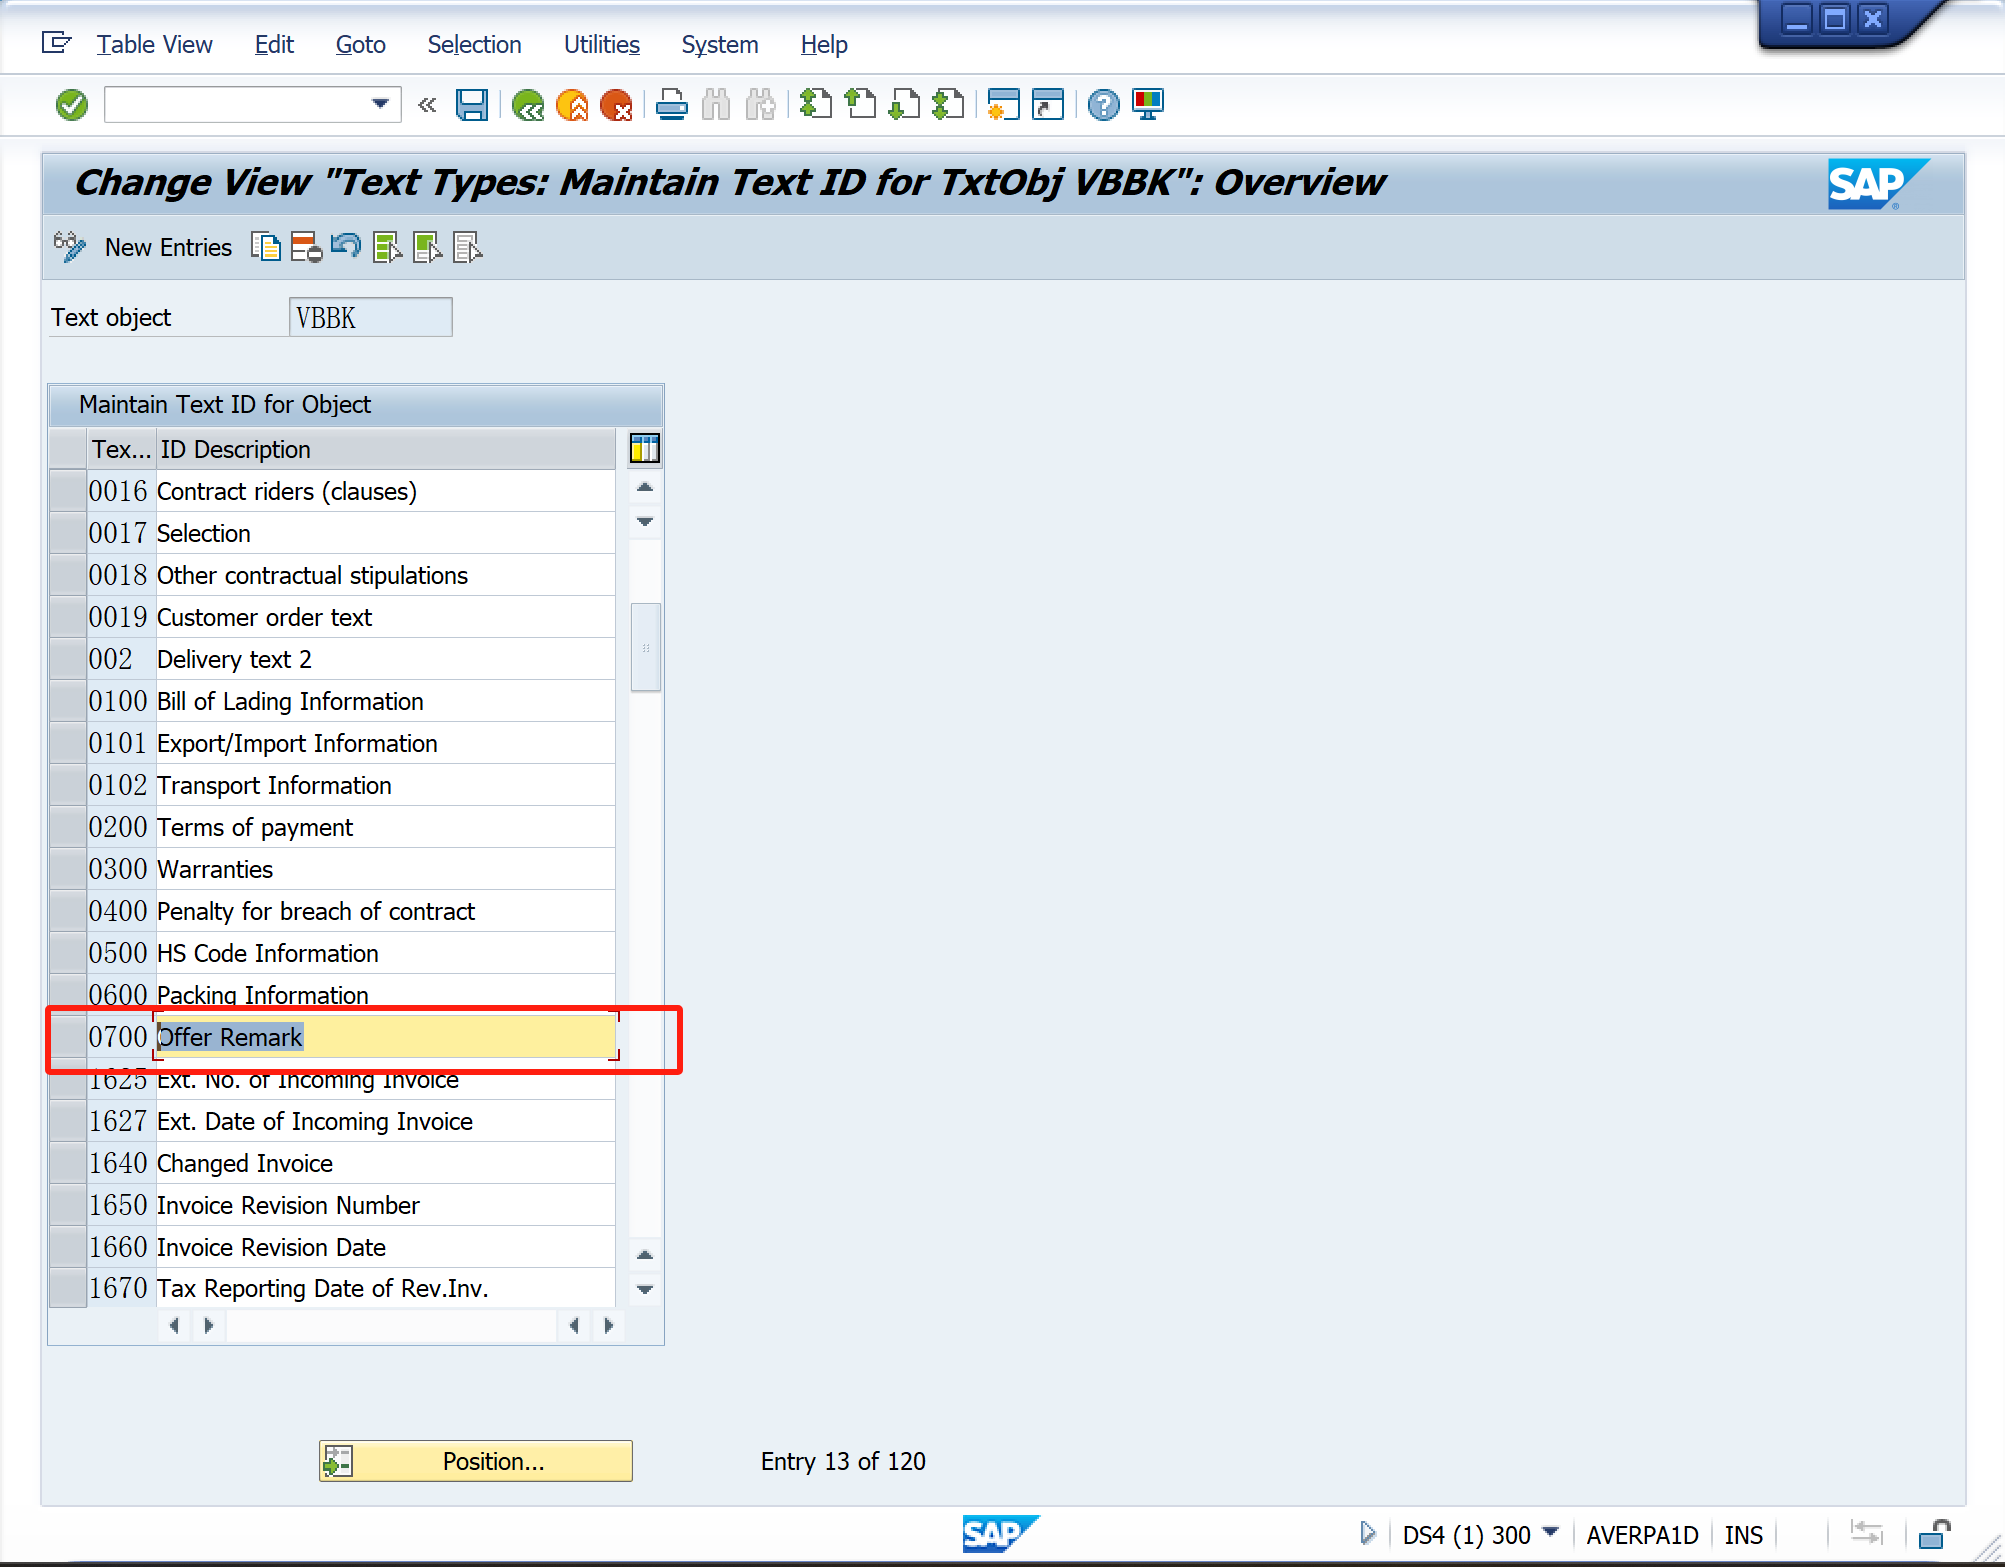Open the command field dropdown arrow
Image resolution: width=2005 pixels, height=1567 pixels.
(x=380, y=104)
